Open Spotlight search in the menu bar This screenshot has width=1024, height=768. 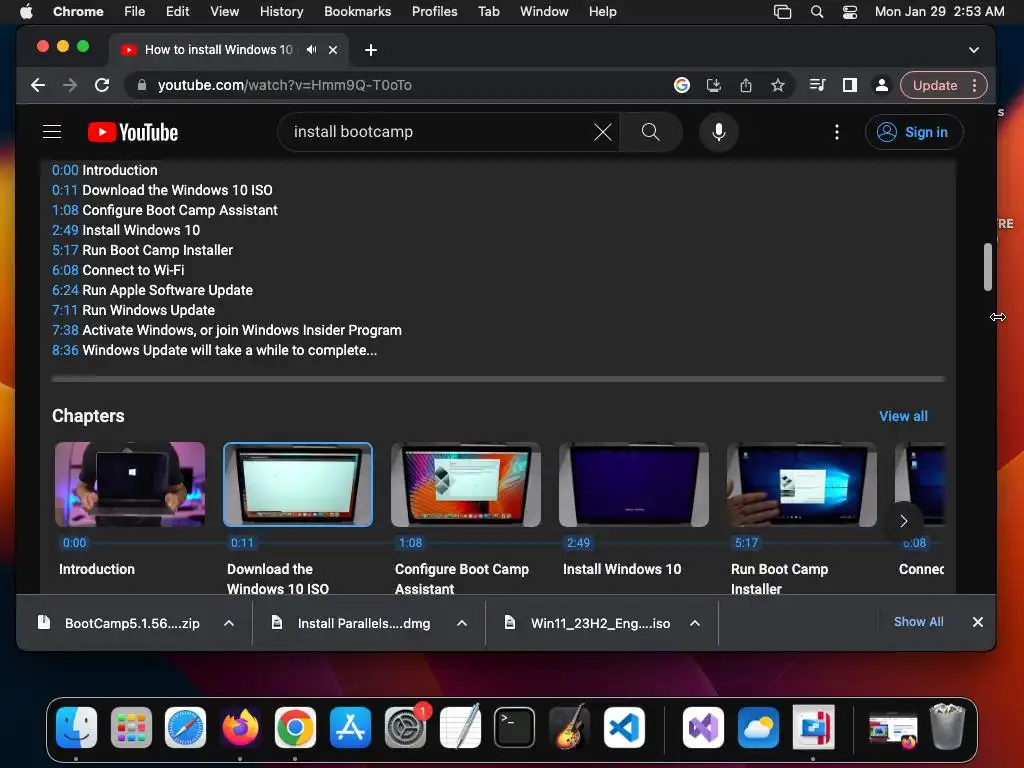pos(816,11)
